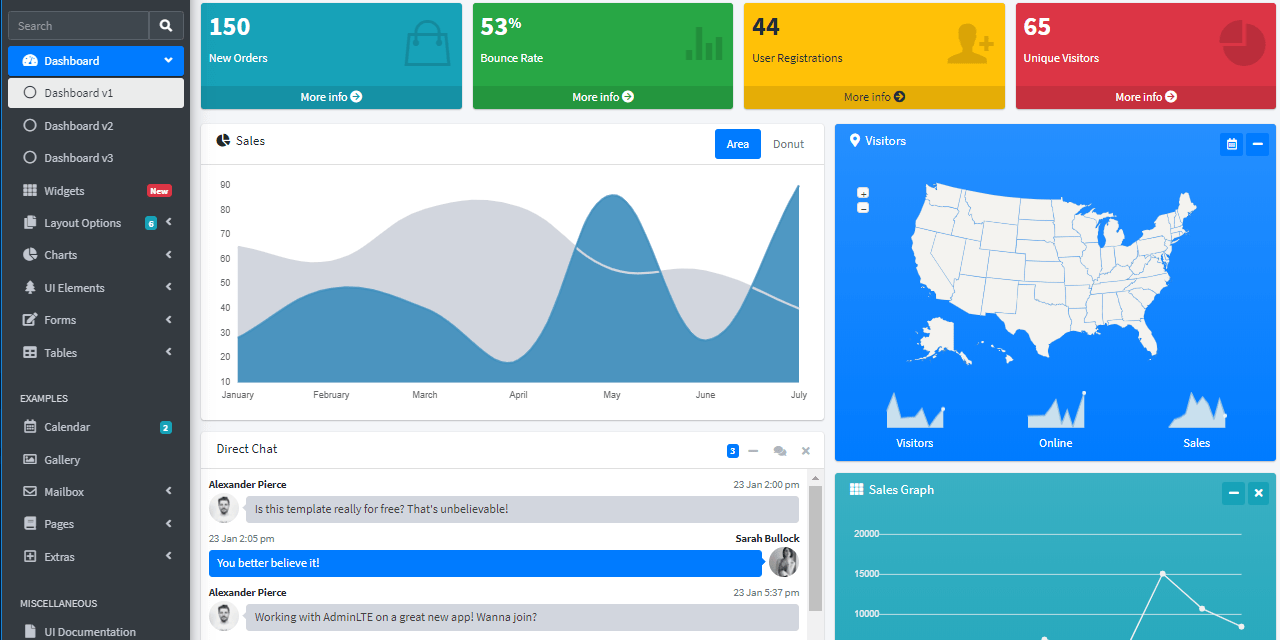Click More info on the Bounce Rate box
The height and width of the screenshot is (640, 1280).
[602, 97]
